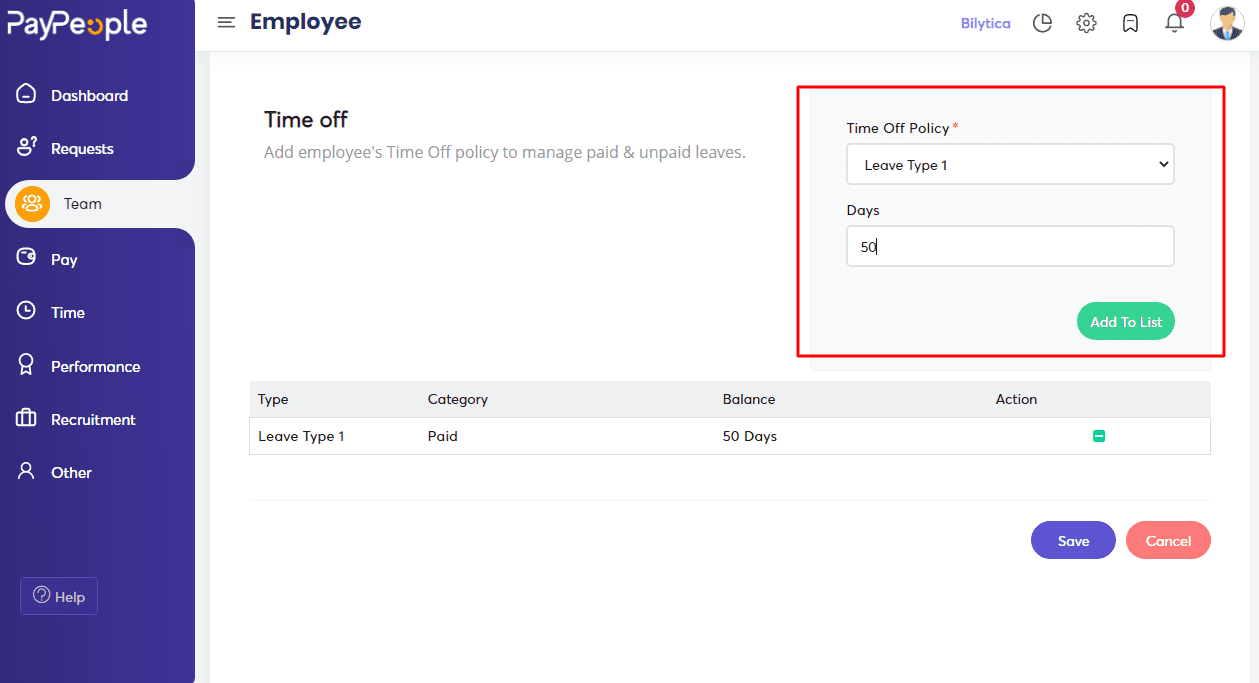Screen dimensions: 1259x683
Task: Open the notifications bell icon
Action: pyautogui.click(x=1175, y=23)
